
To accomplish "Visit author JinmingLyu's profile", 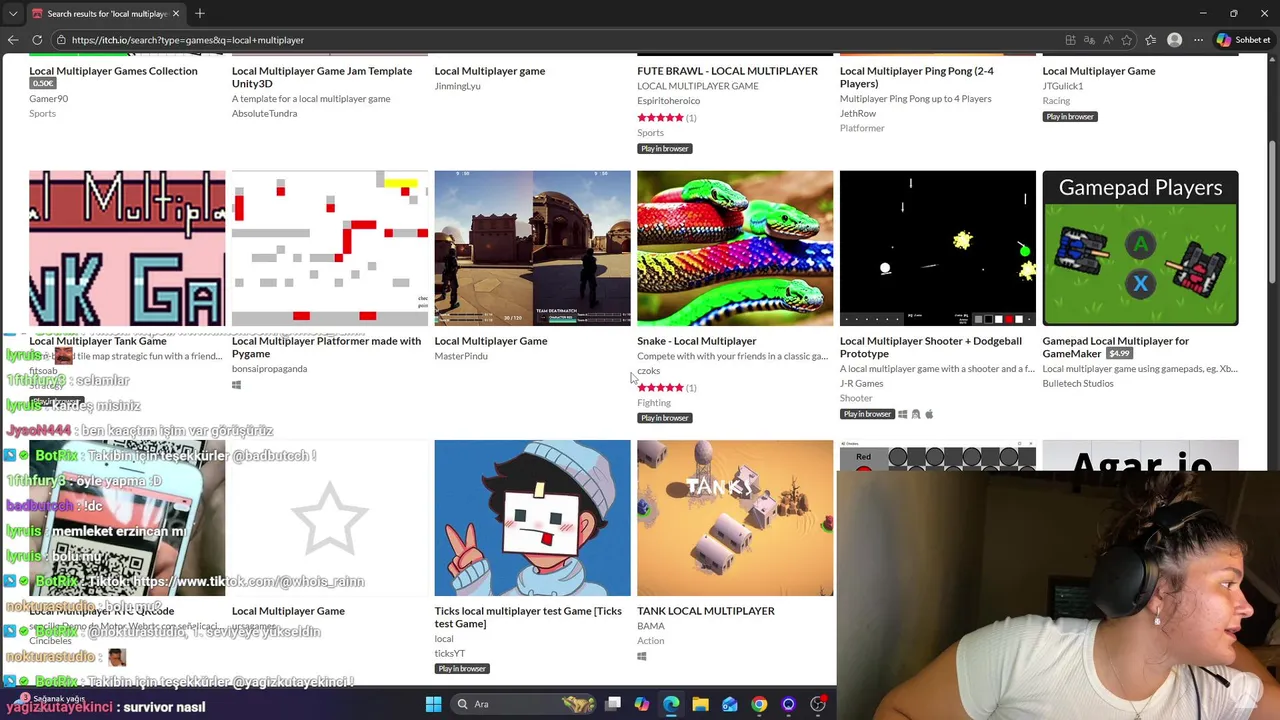I will coord(457,86).
